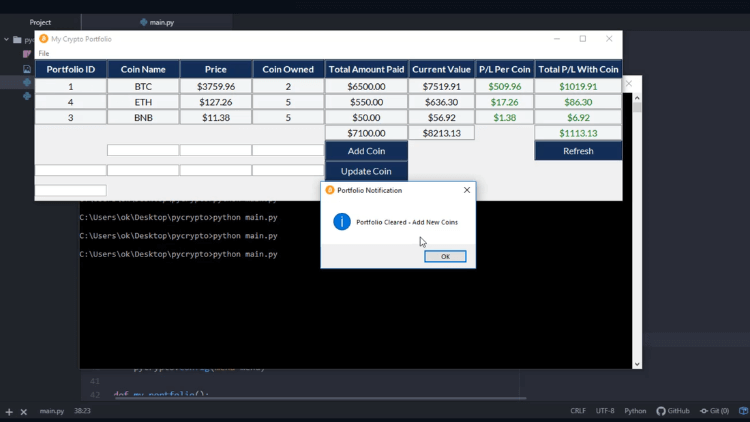750x422 pixels.
Task: Click the $7100.00 total amount paid cell
Action: (366, 133)
